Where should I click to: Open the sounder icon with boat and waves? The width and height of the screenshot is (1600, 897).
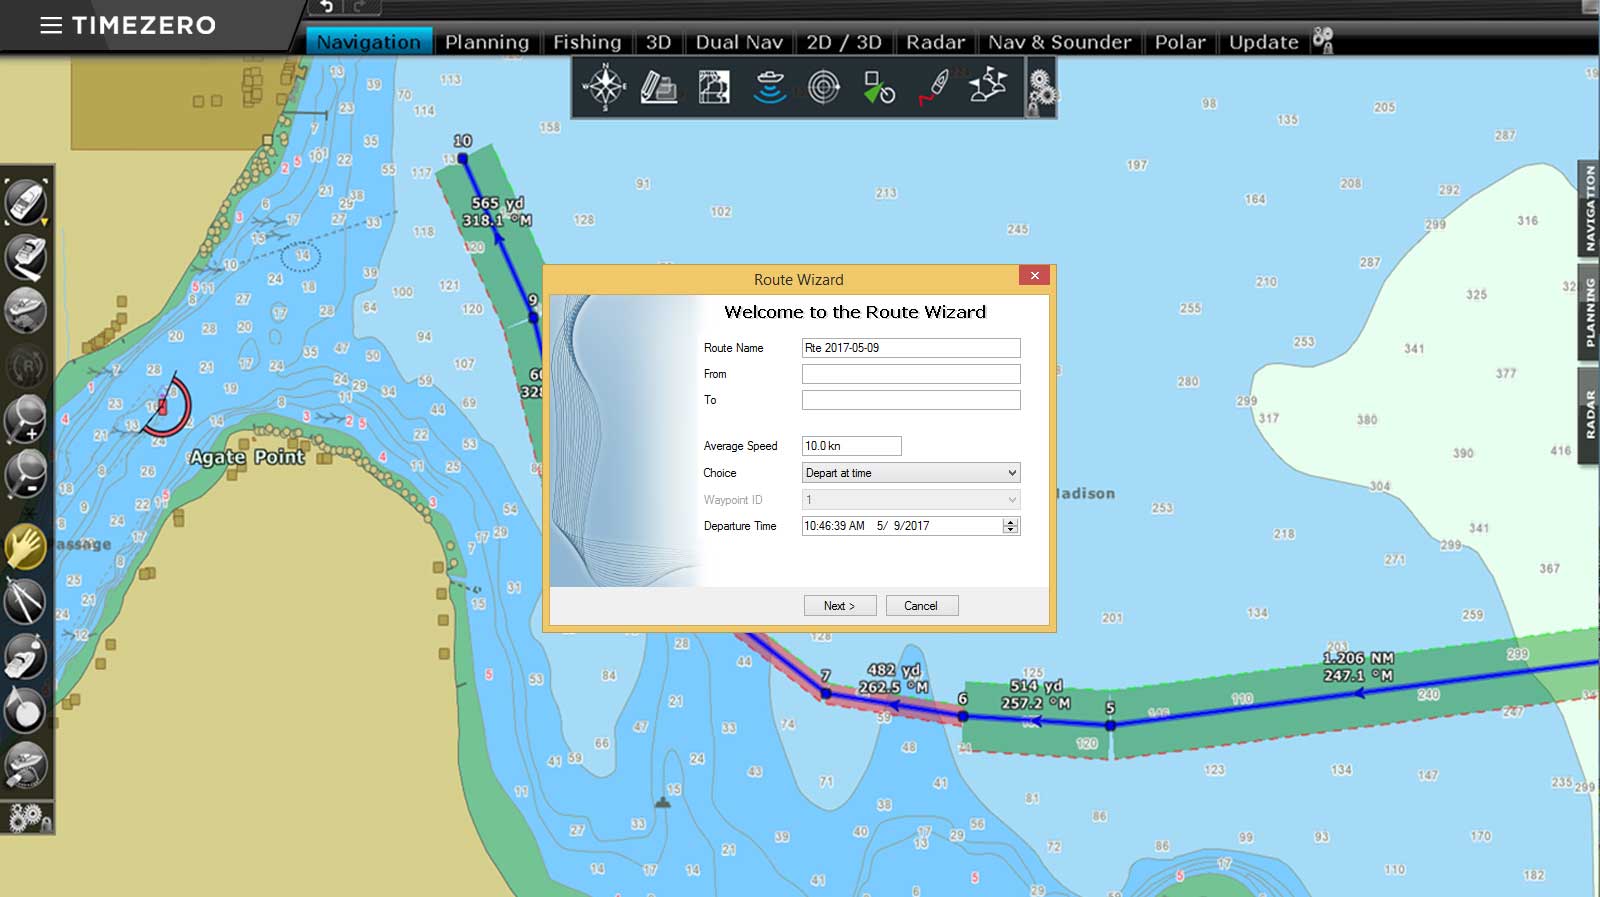769,87
